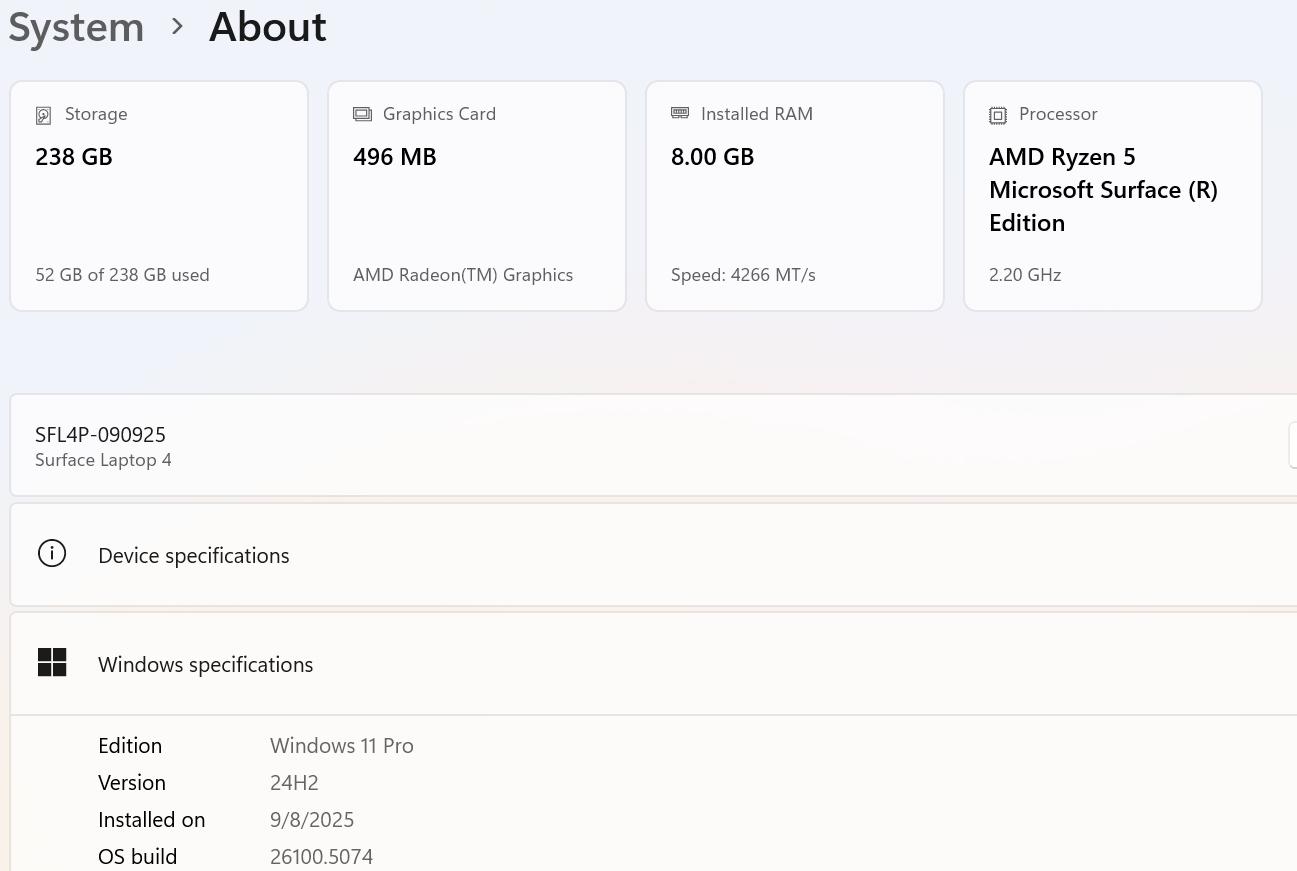Click the 'Graphics Card' card title
The width and height of the screenshot is (1297, 871).
(439, 114)
